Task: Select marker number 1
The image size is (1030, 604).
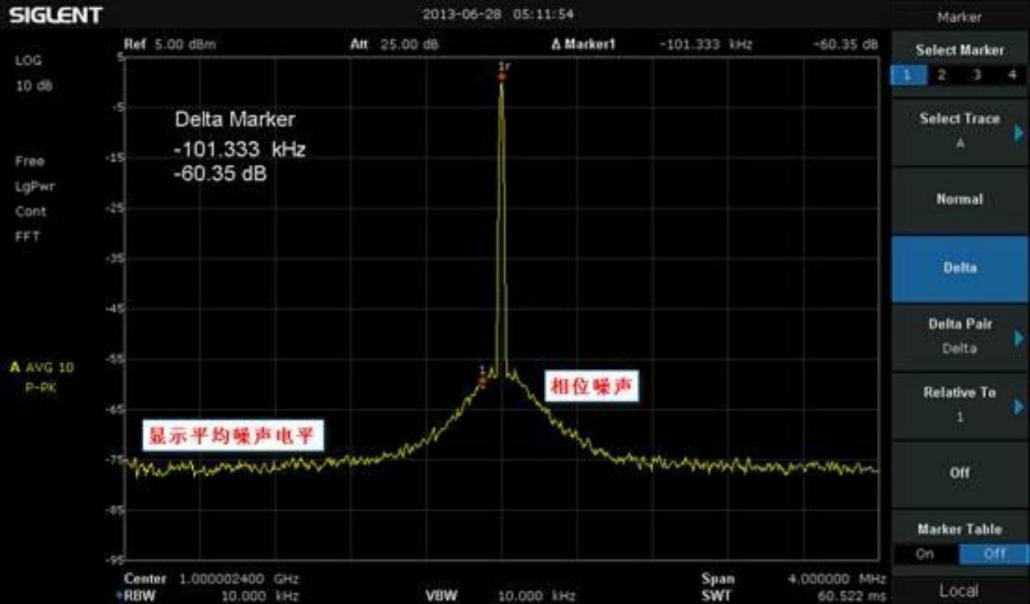Action: tap(908, 75)
